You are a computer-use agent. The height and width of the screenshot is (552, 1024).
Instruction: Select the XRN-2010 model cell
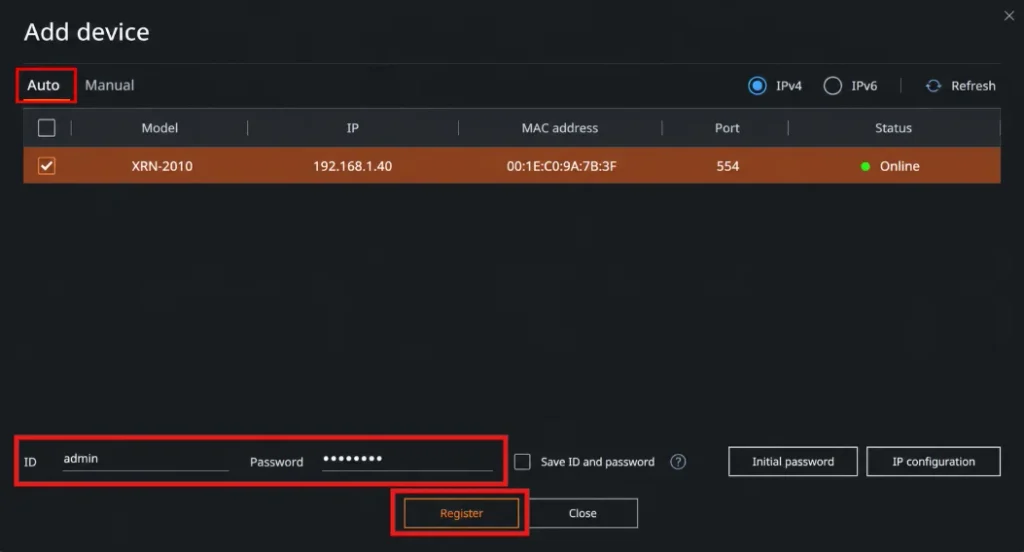pyautogui.click(x=162, y=166)
